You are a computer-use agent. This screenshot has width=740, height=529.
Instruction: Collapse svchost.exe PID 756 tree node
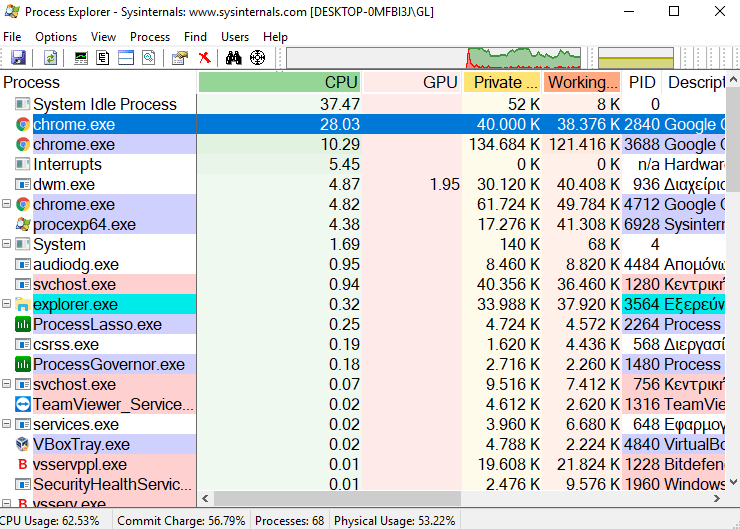[7, 384]
